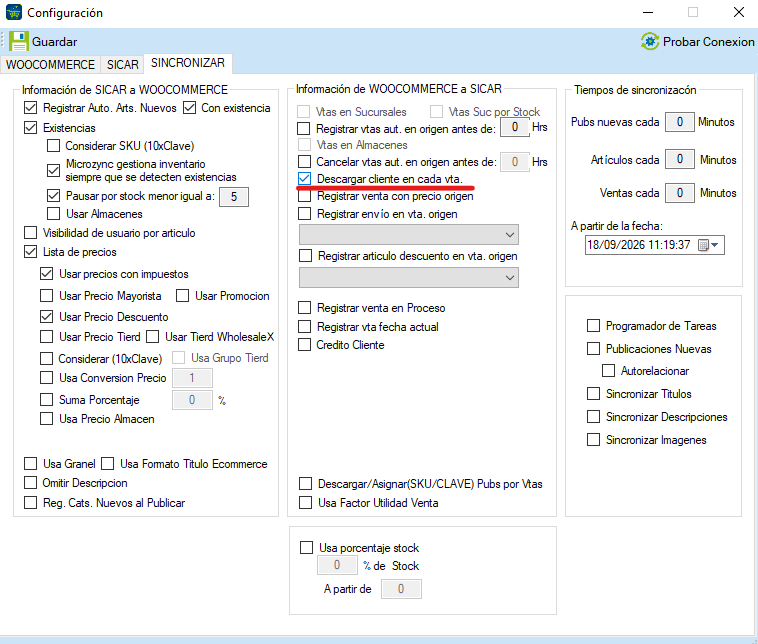This screenshot has height=644, width=758.
Task: Click Artículos cada minutes field
Action: [679, 159]
